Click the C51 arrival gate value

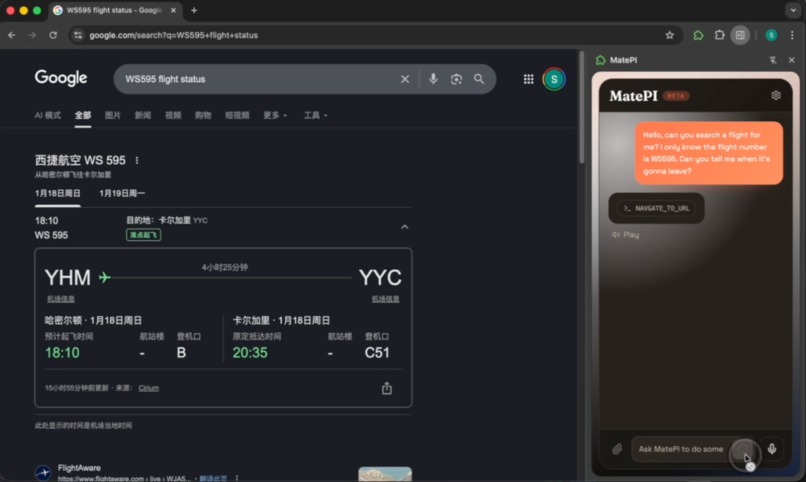[377, 353]
